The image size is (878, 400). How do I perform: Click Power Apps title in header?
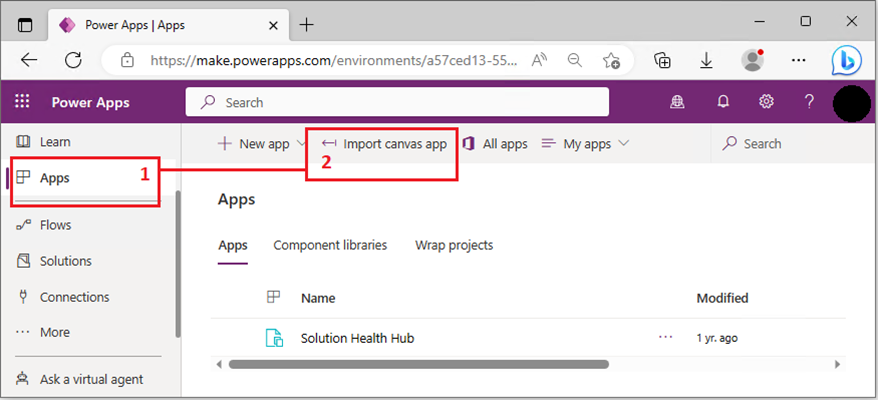(x=90, y=103)
